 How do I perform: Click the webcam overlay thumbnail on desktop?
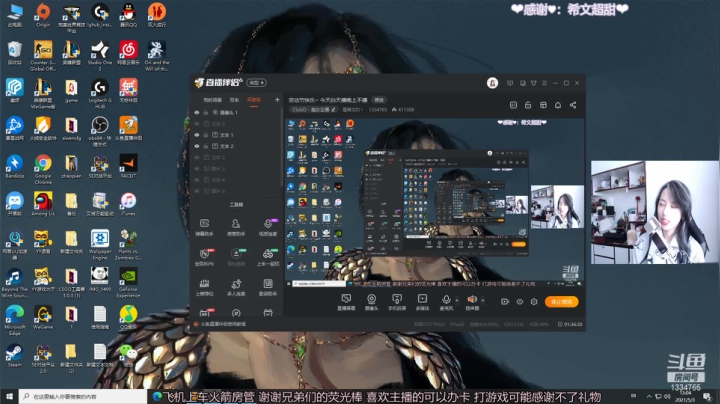[x=655, y=212]
